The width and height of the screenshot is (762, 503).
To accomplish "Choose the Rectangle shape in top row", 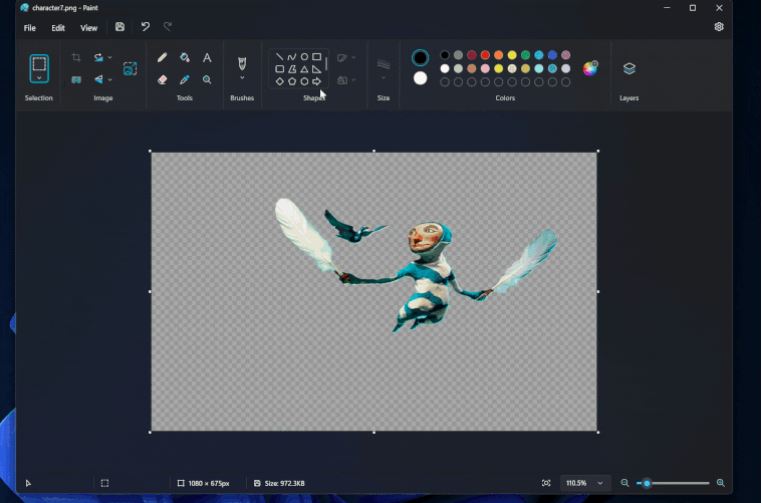I will pyautogui.click(x=316, y=57).
